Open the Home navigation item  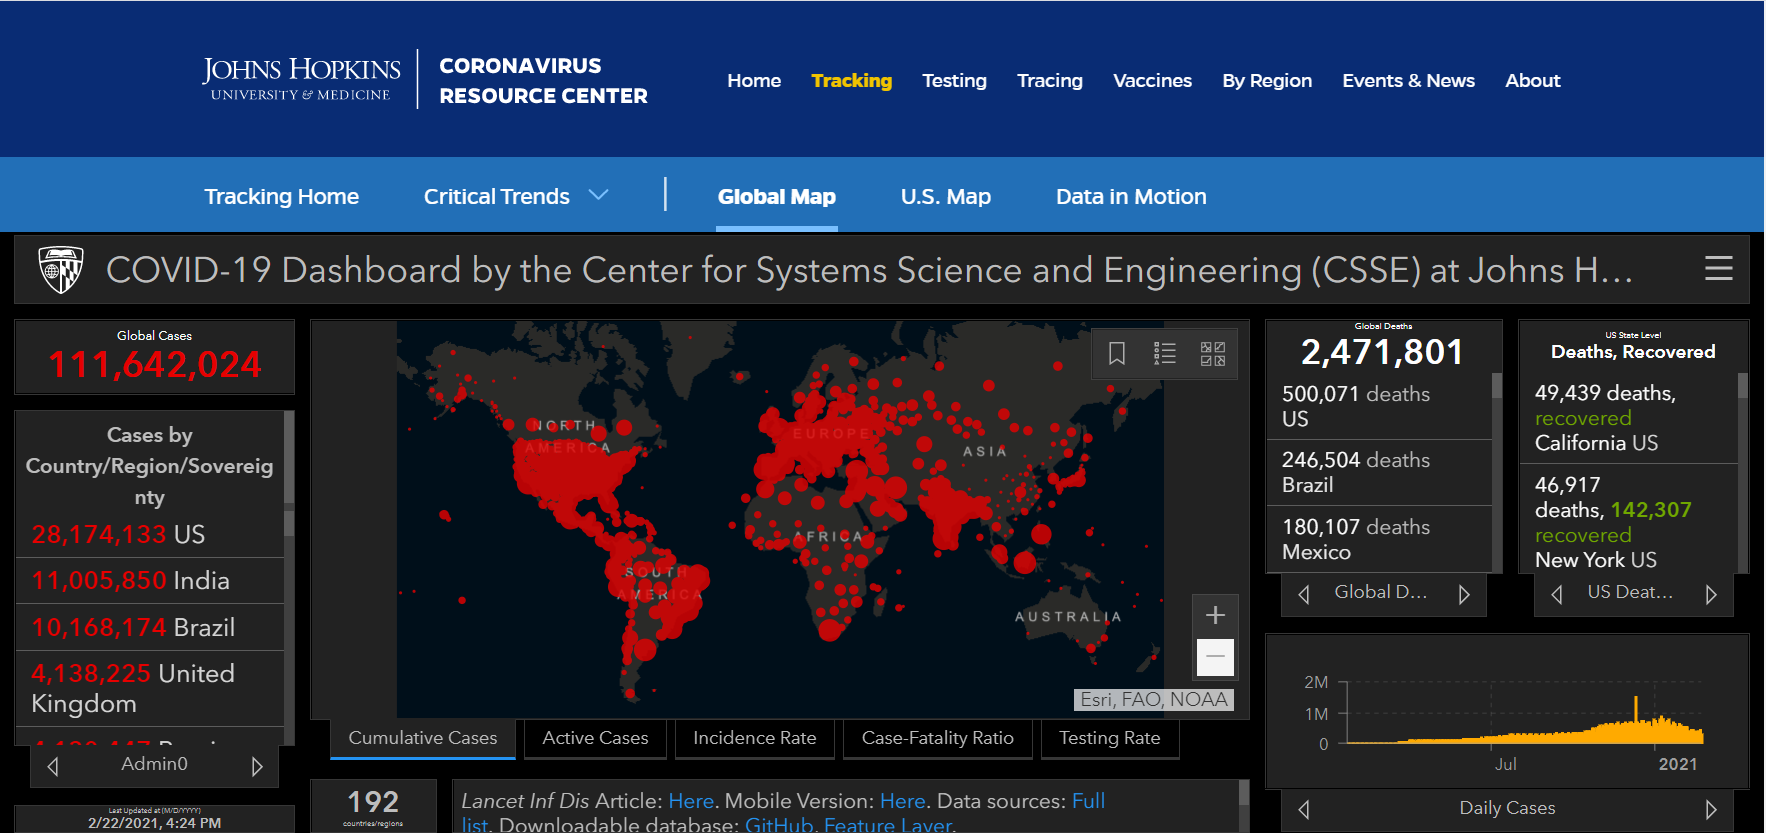tap(754, 81)
